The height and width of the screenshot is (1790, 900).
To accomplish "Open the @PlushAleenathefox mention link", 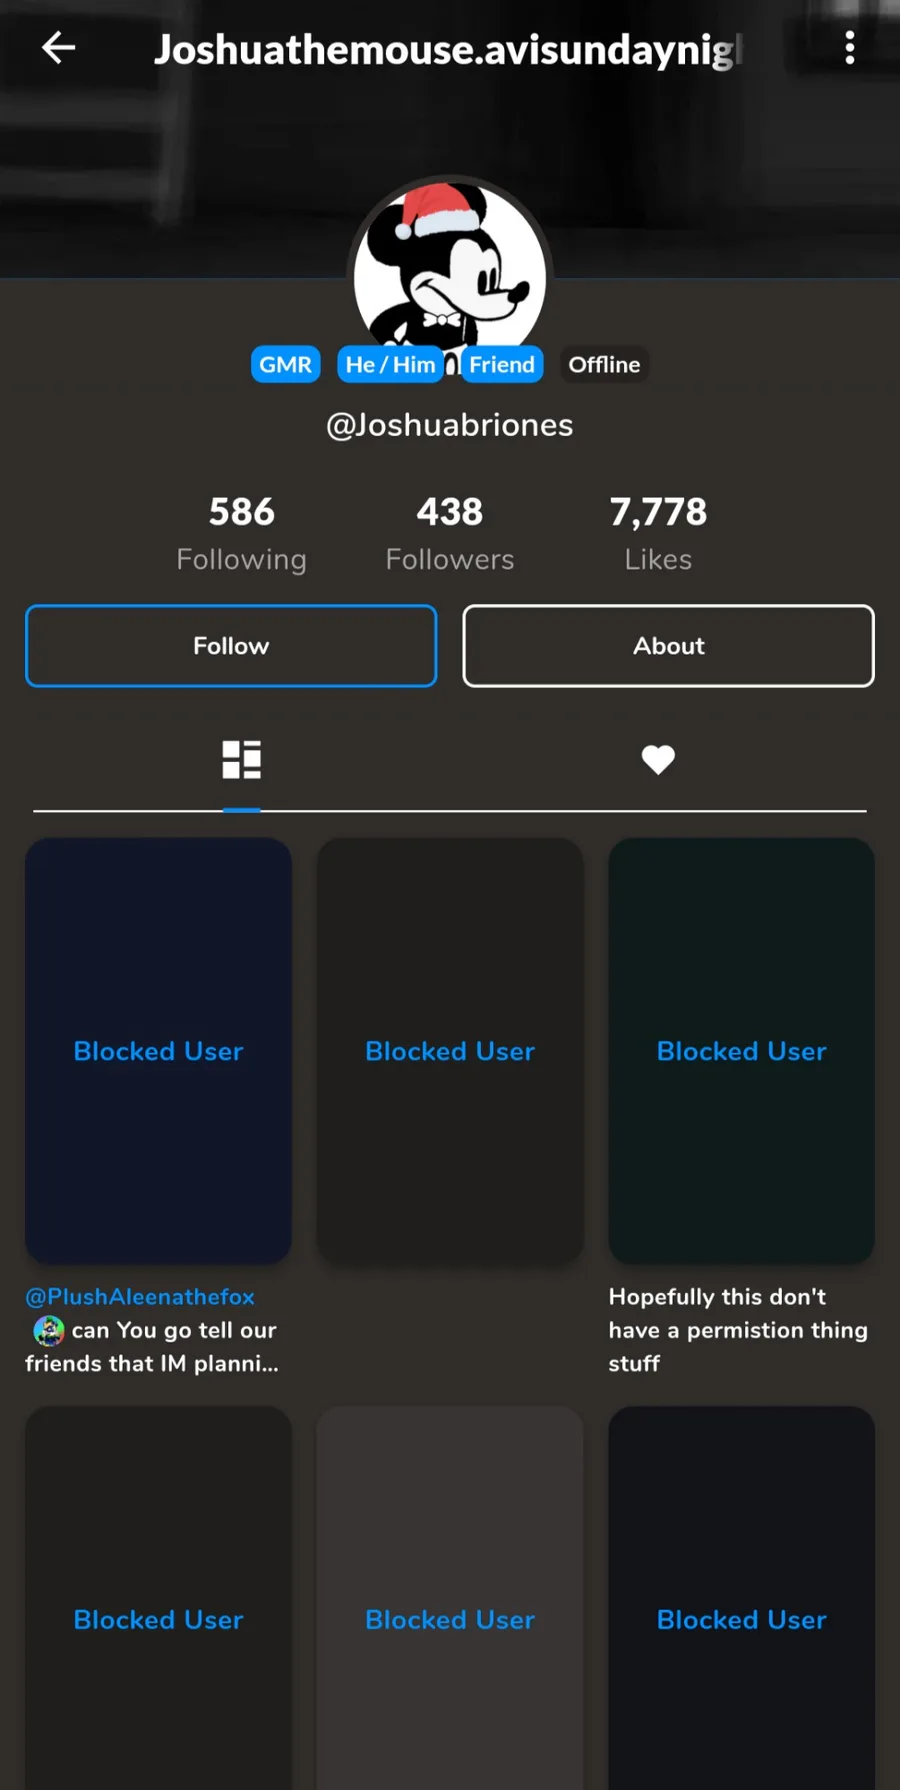I will [140, 1296].
